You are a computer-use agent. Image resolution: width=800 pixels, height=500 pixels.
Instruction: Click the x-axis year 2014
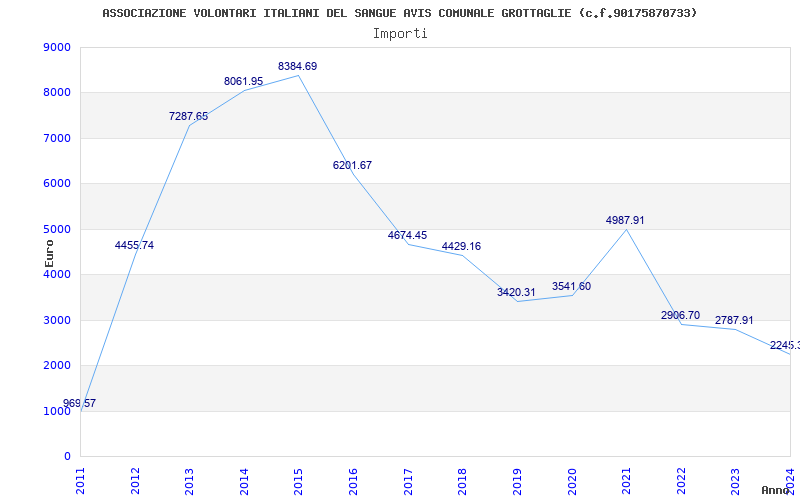click(x=244, y=481)
